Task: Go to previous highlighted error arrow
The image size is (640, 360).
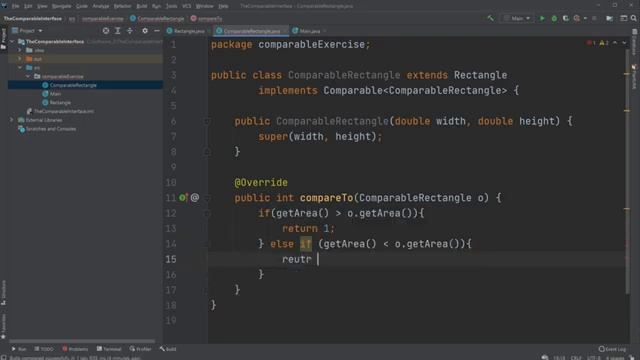Action: tap(615, 43)
